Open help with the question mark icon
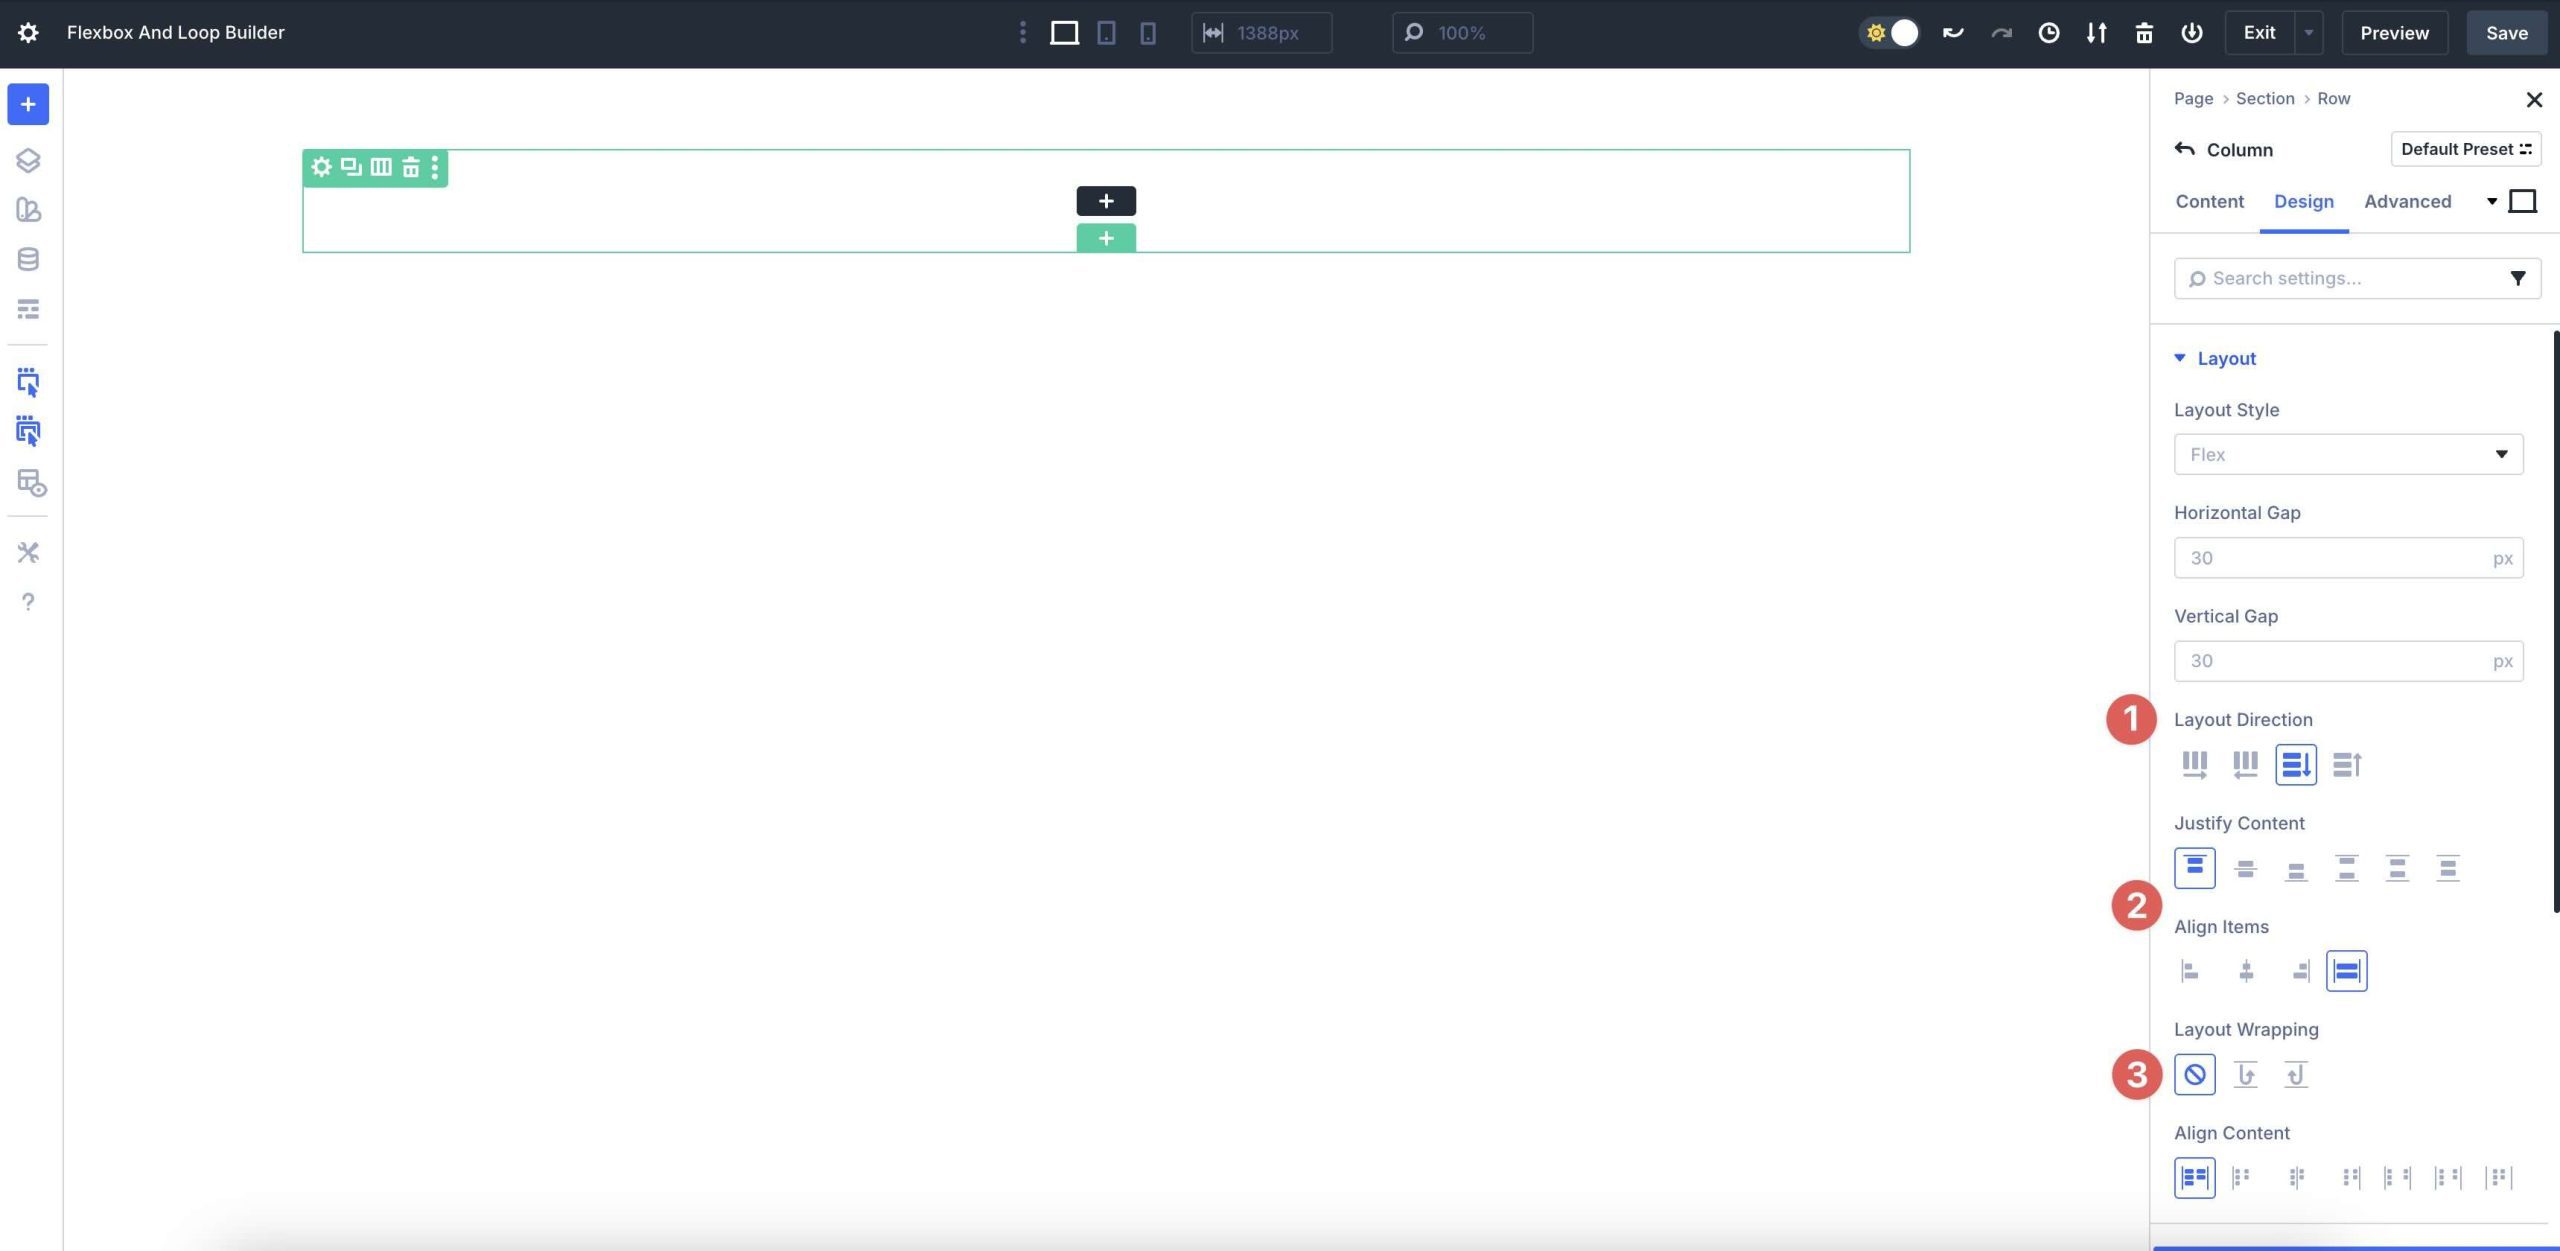 (27, 602)
